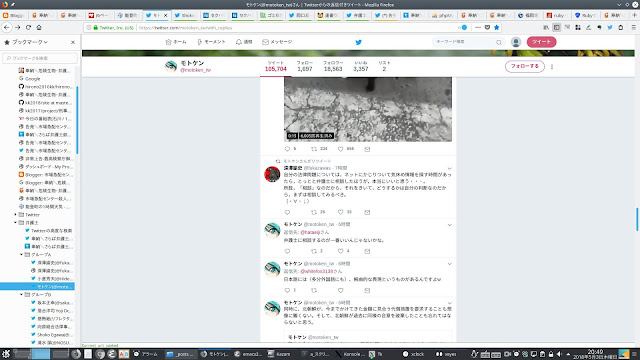Play the video thumbnail in the top tweet

click(x=368, y=109)
